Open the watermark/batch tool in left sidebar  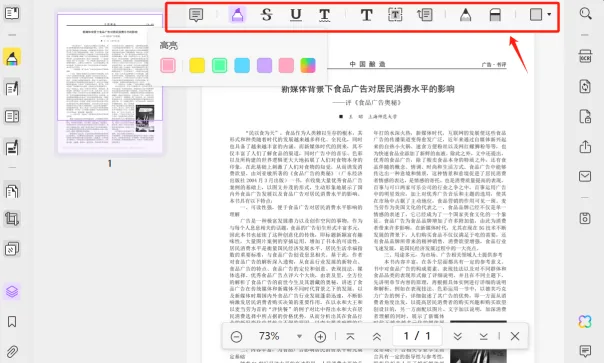coord(12,249)
